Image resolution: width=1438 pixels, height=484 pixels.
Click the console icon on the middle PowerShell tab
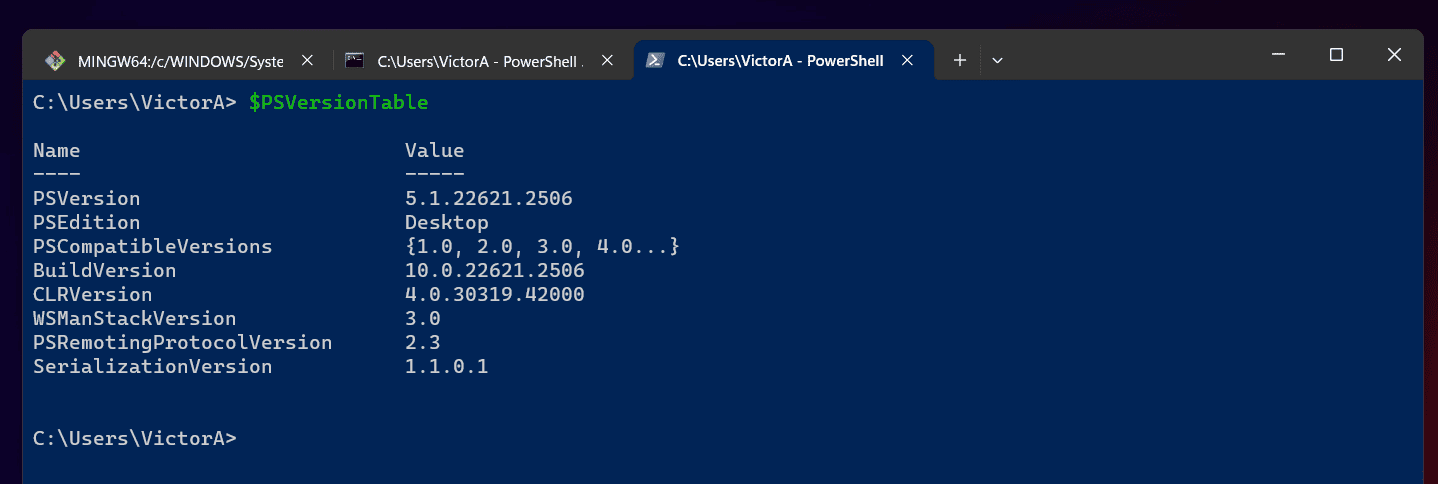(354, 60)
